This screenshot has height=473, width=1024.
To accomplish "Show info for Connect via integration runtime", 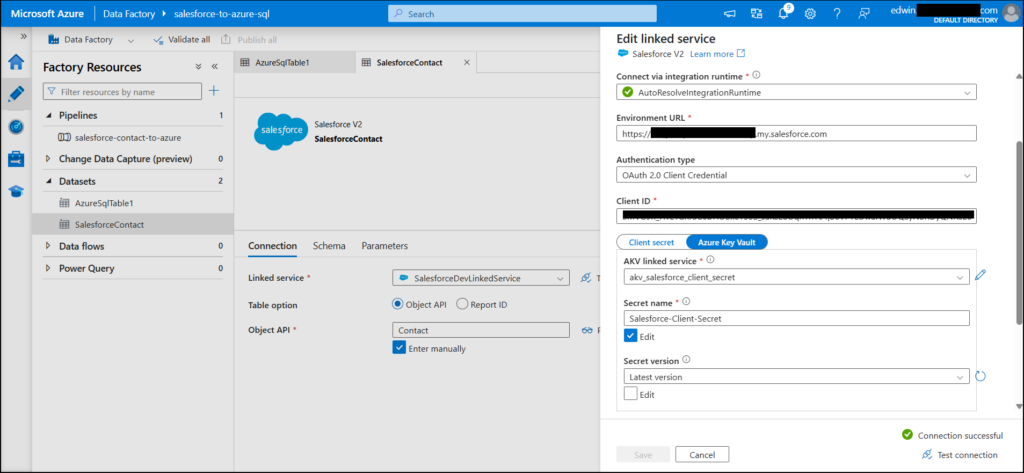I will [756, 75].
